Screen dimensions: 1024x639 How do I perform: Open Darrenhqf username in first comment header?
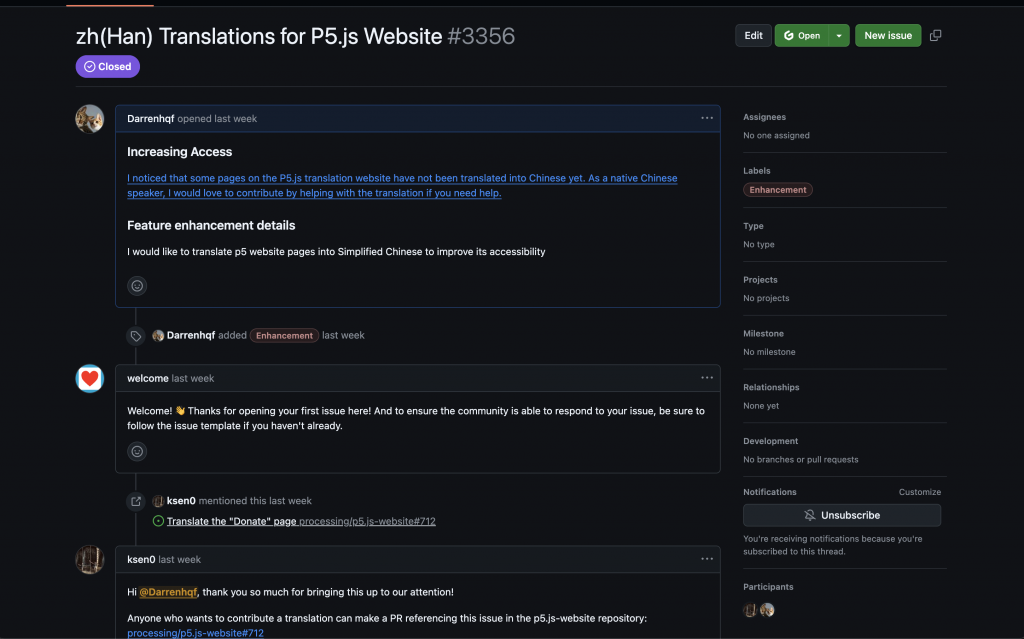[151, 119]
